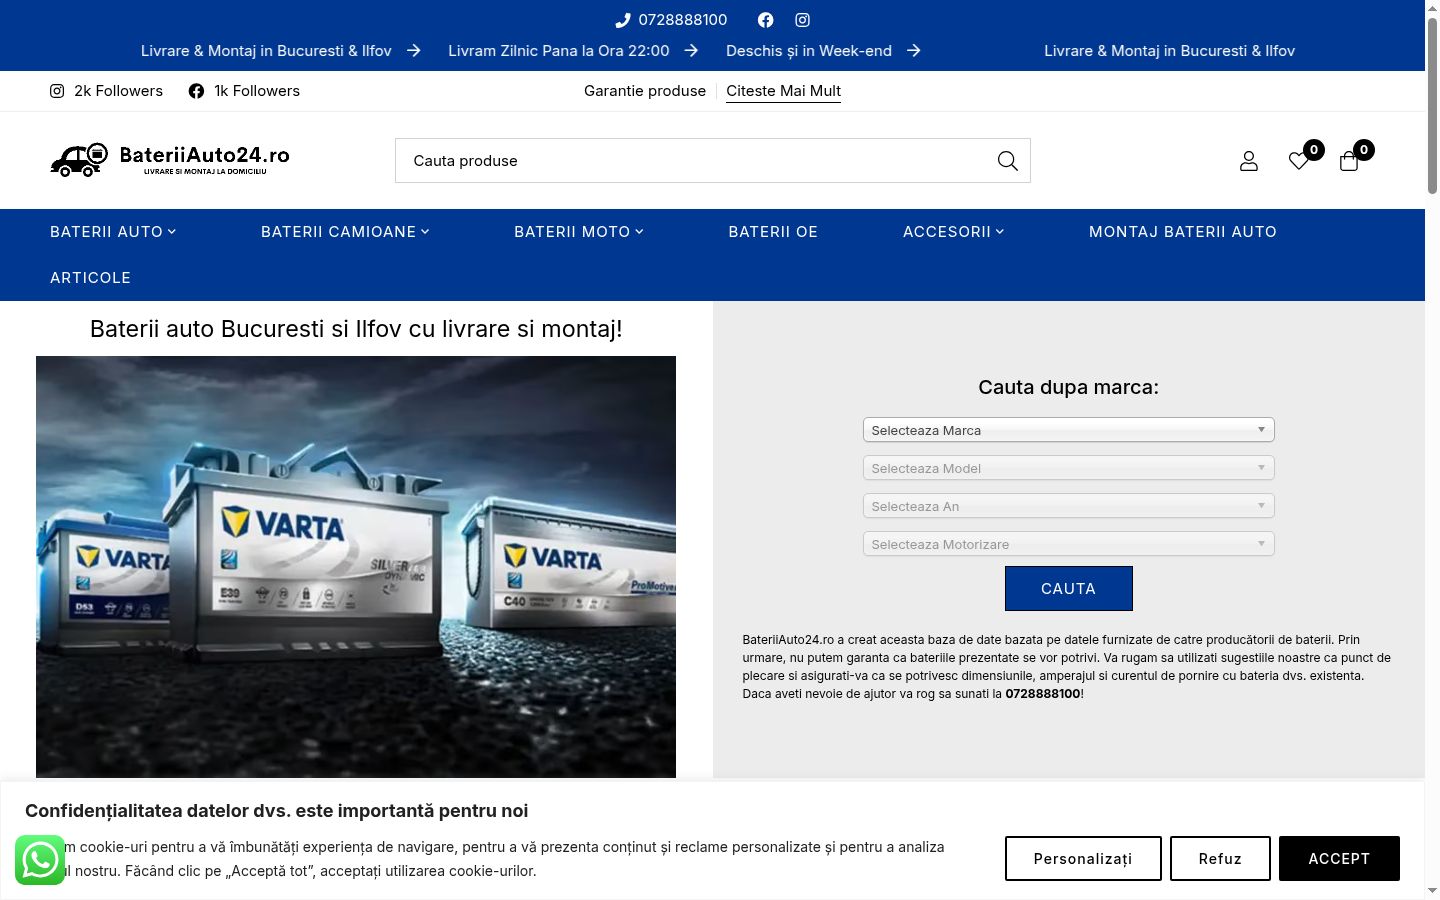Open Instagram 2k Followers icon
1440x900 pixels.
pyautogui.click(x=57, y=91)
